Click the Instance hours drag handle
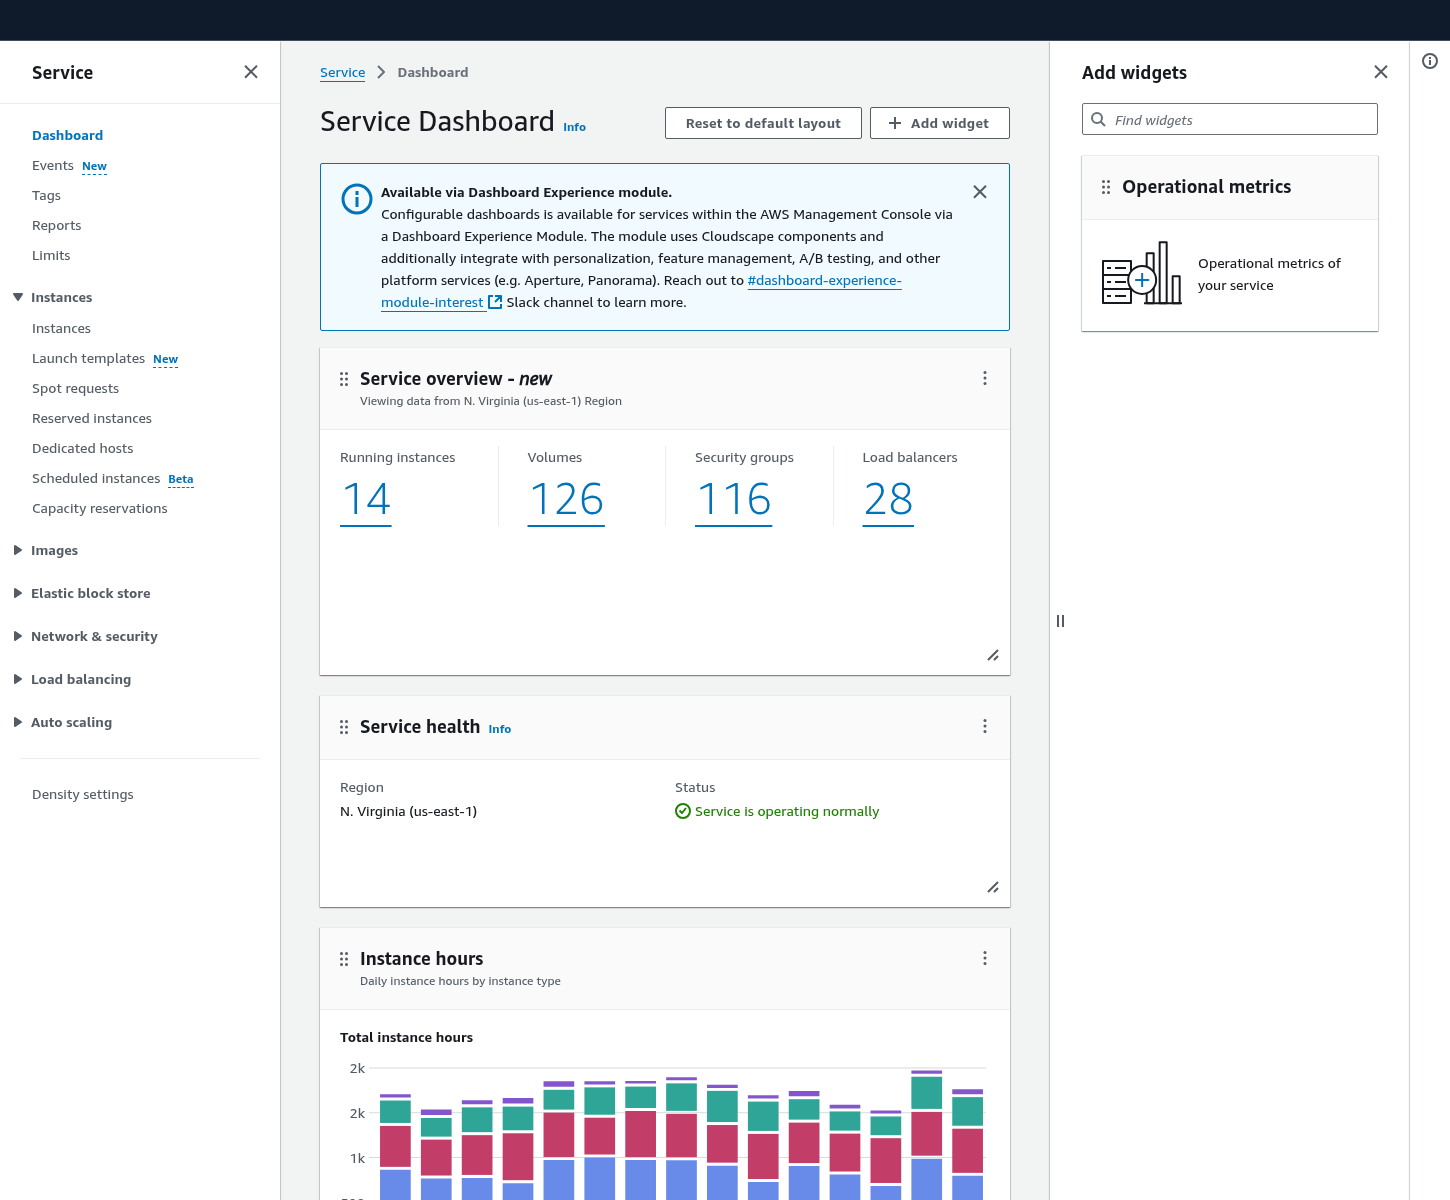Screen dimensions: 1450x1200 point(344,959)
